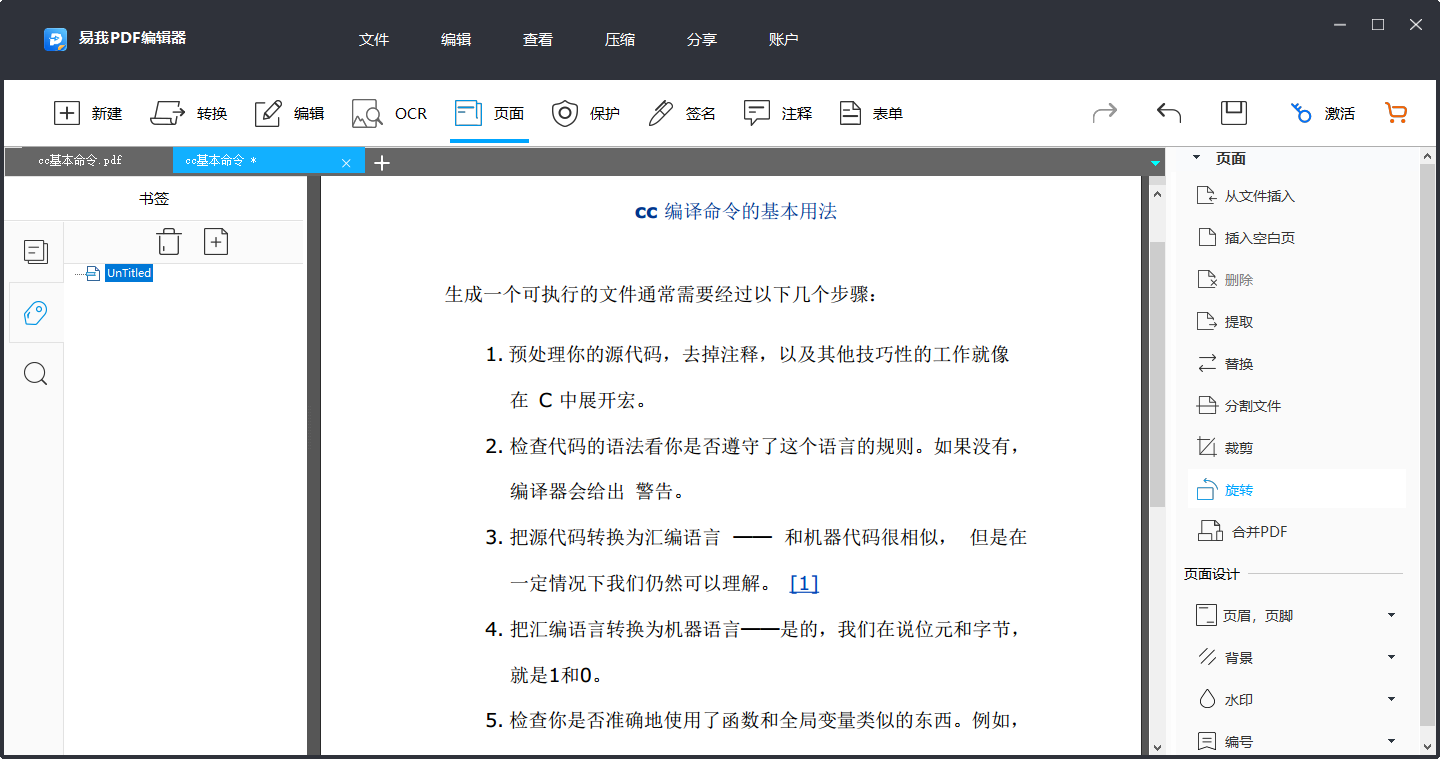This screenshot has width=1440, height=759.
Task: Open the 转换 (Convert) tool
Action: coord(189,113)
